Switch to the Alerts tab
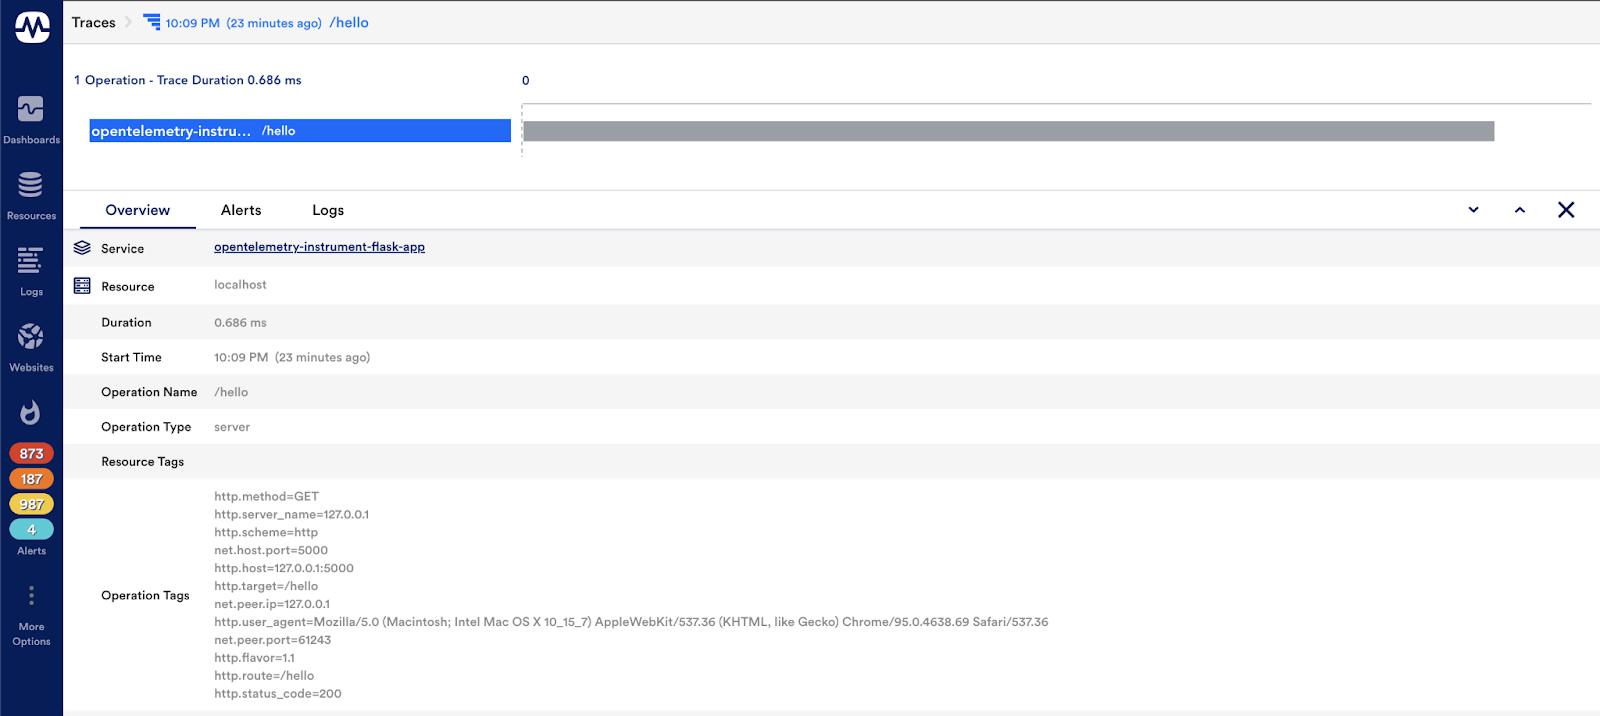The image size is (1600, 716). click(241, 210)
